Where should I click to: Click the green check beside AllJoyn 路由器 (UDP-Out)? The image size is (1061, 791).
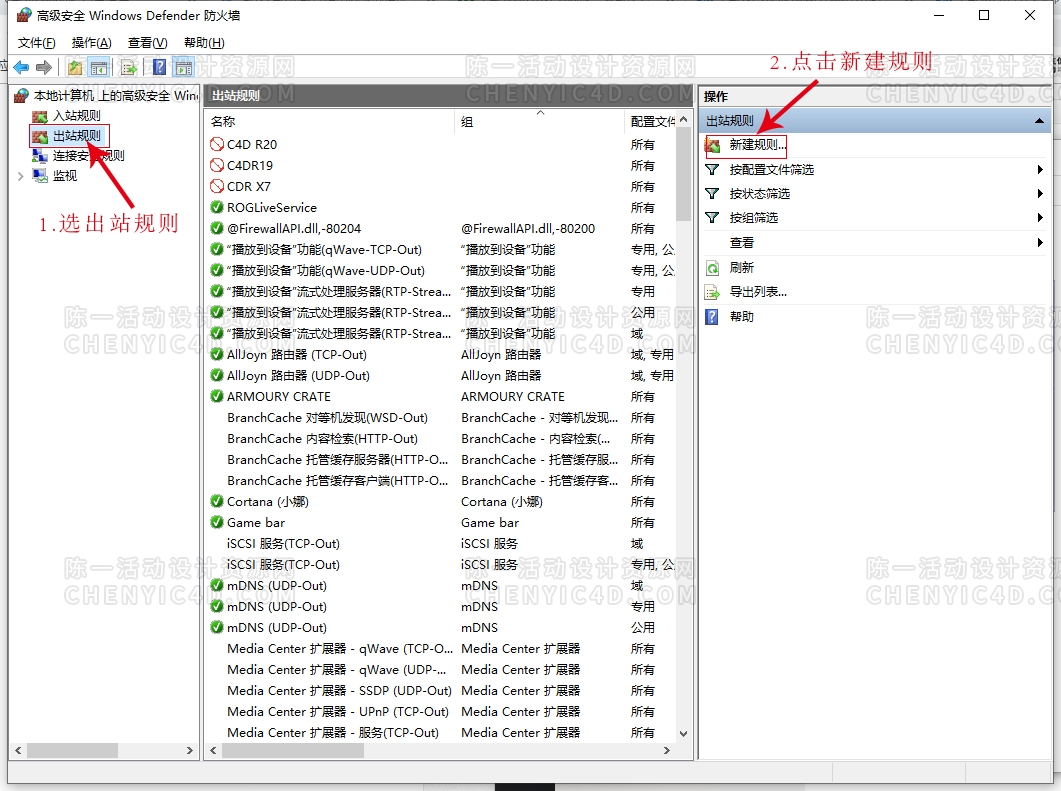tap(217, 375)
